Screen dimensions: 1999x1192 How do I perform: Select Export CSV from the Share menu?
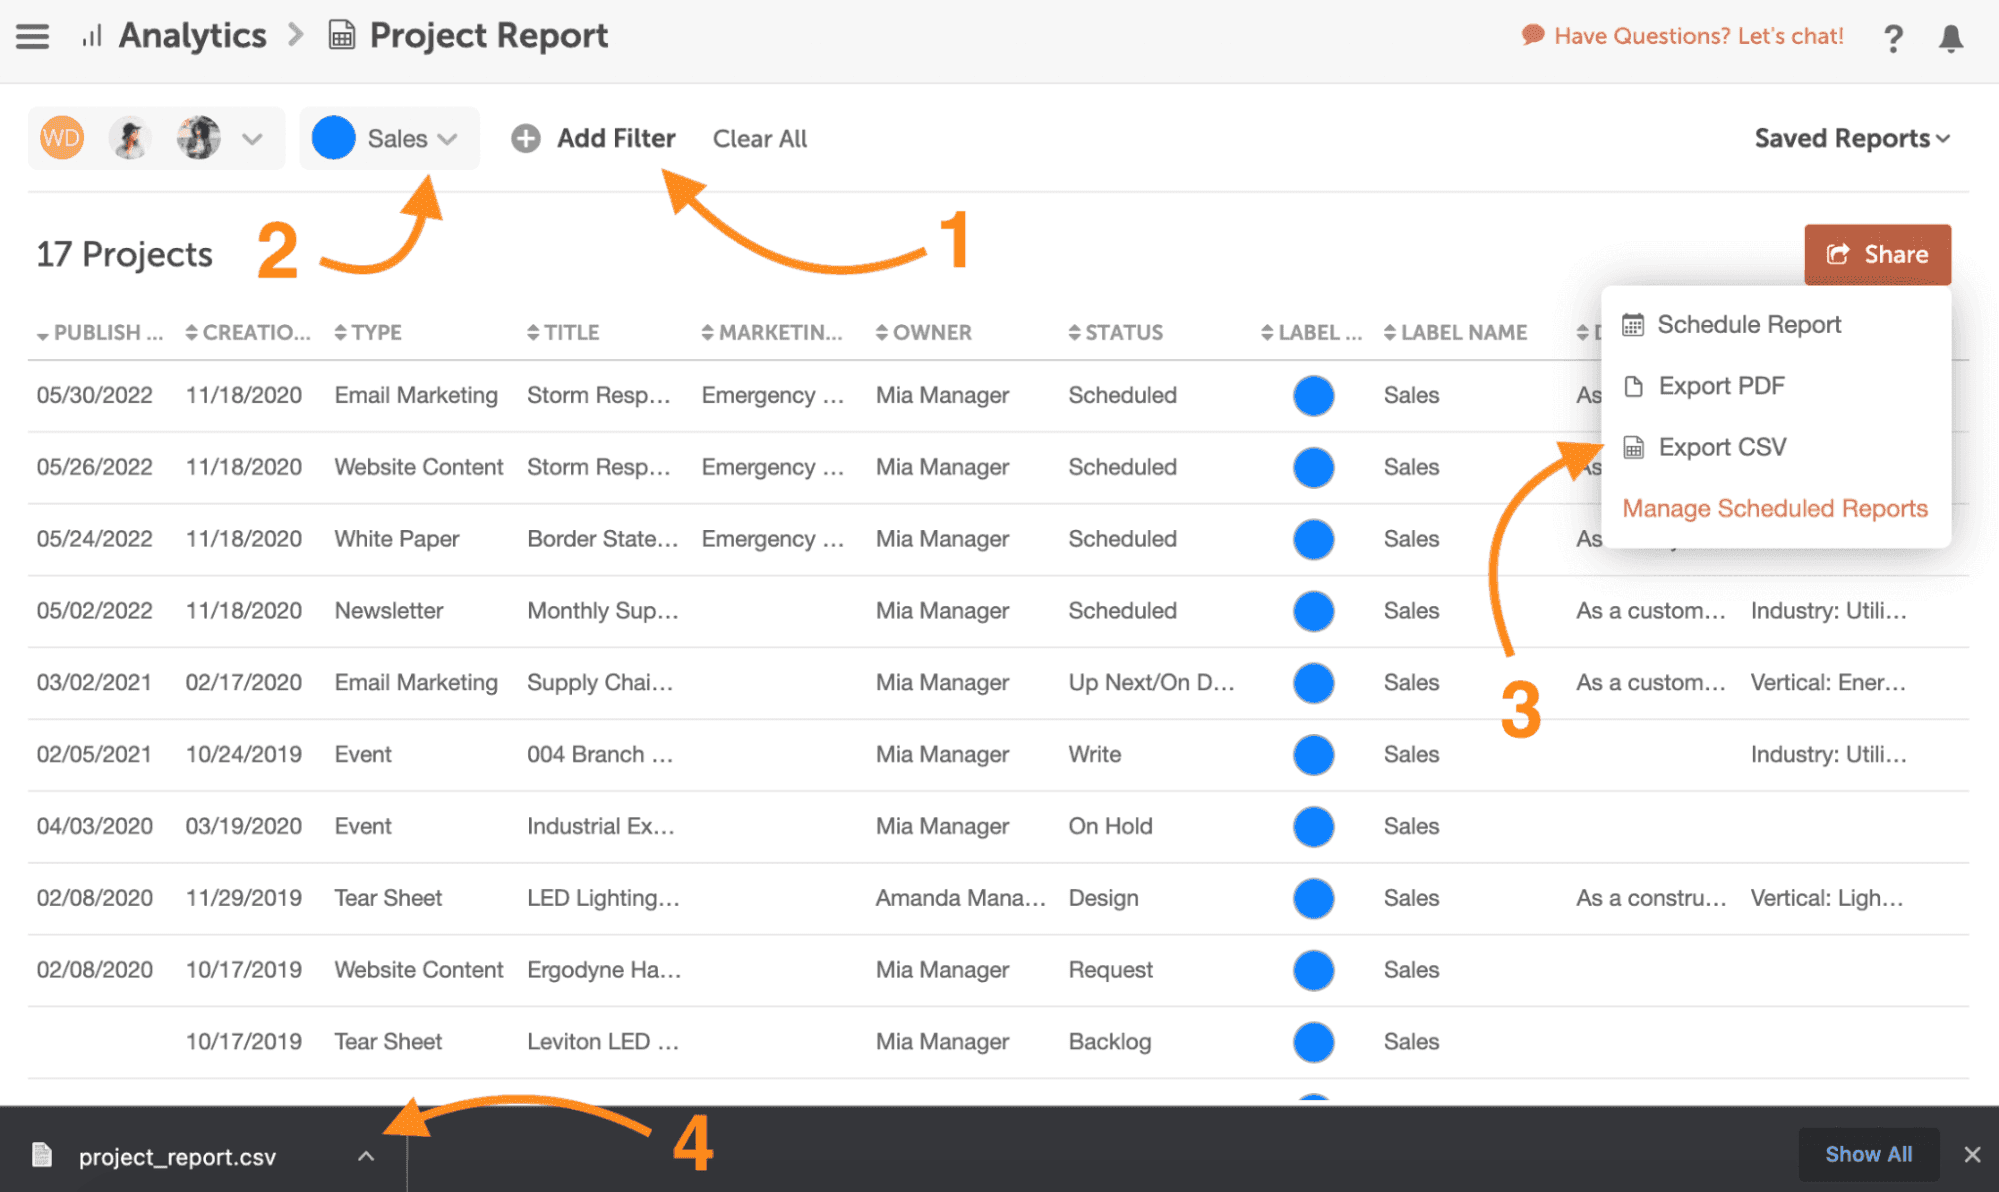(1722, 447)
